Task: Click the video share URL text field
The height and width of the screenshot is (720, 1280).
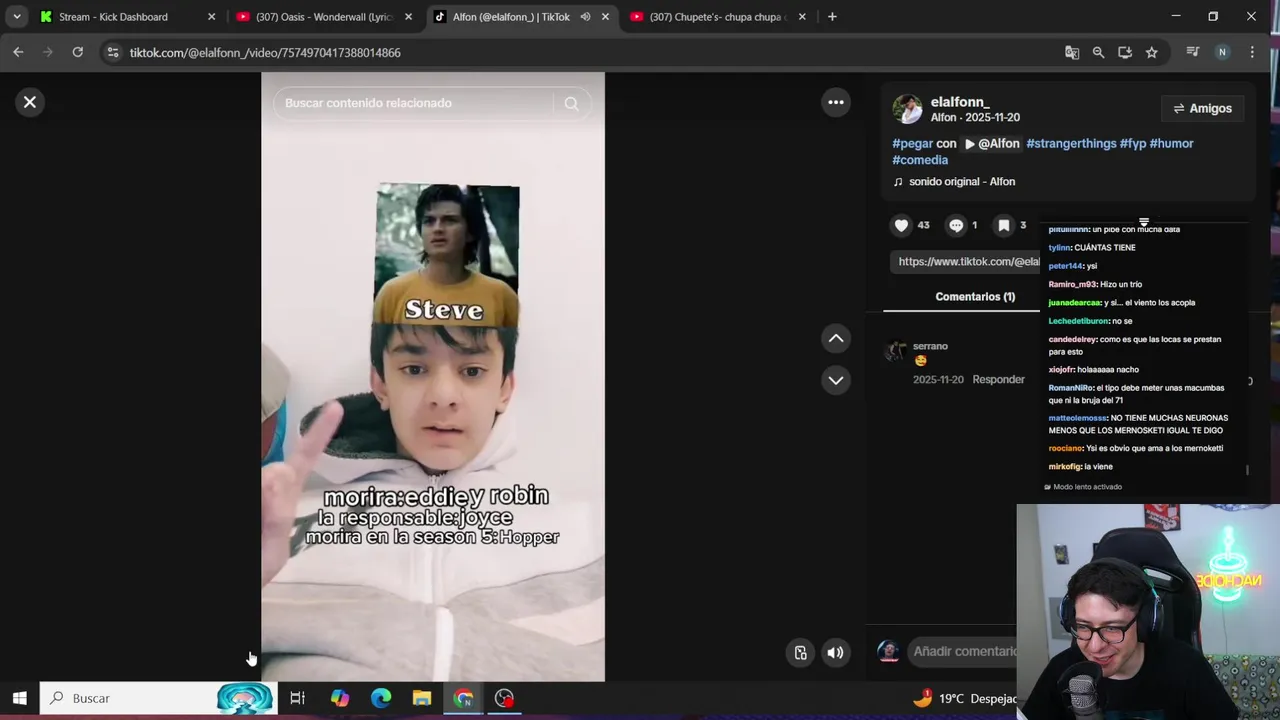Action: coord(968,261)
